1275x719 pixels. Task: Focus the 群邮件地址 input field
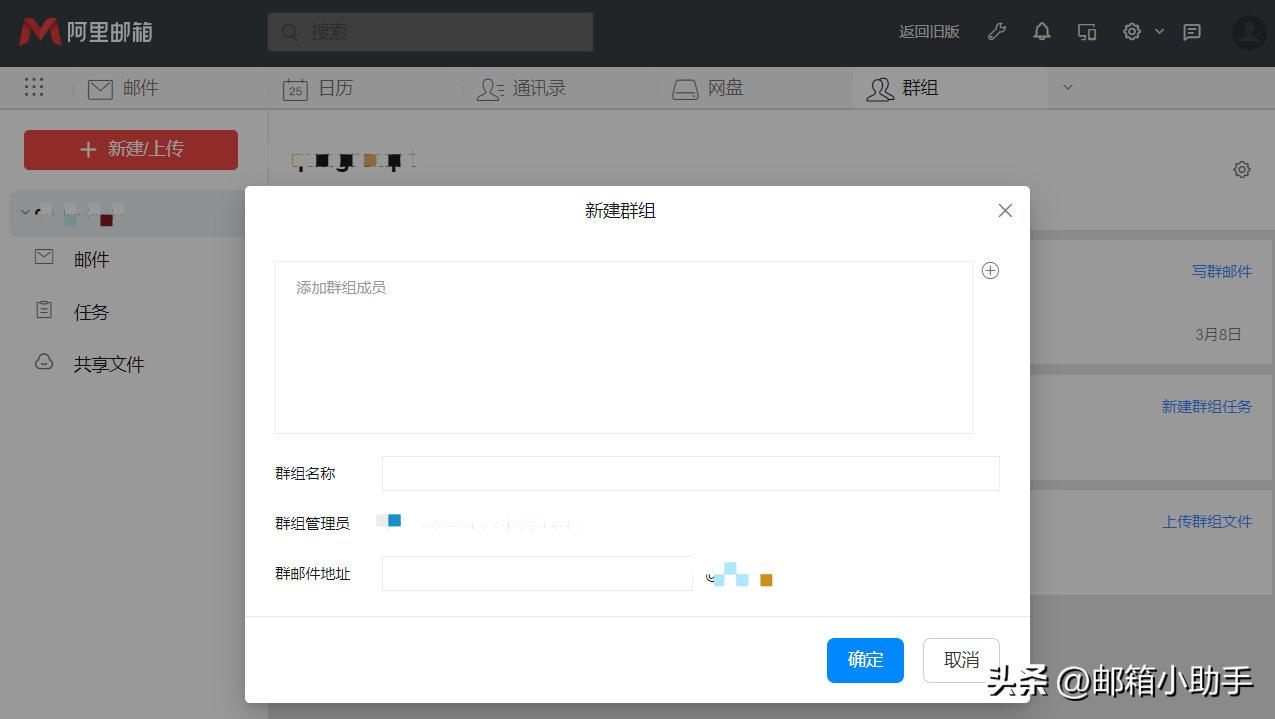[537, 574]
